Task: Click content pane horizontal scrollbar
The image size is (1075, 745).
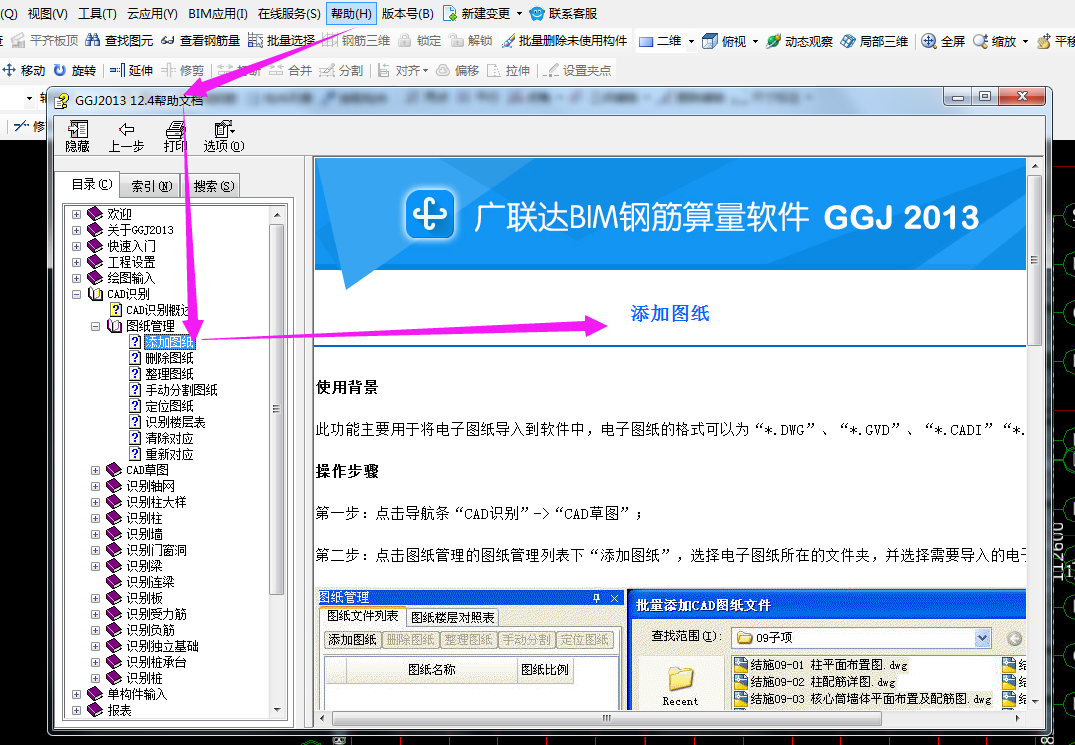Action: (607, 718)
